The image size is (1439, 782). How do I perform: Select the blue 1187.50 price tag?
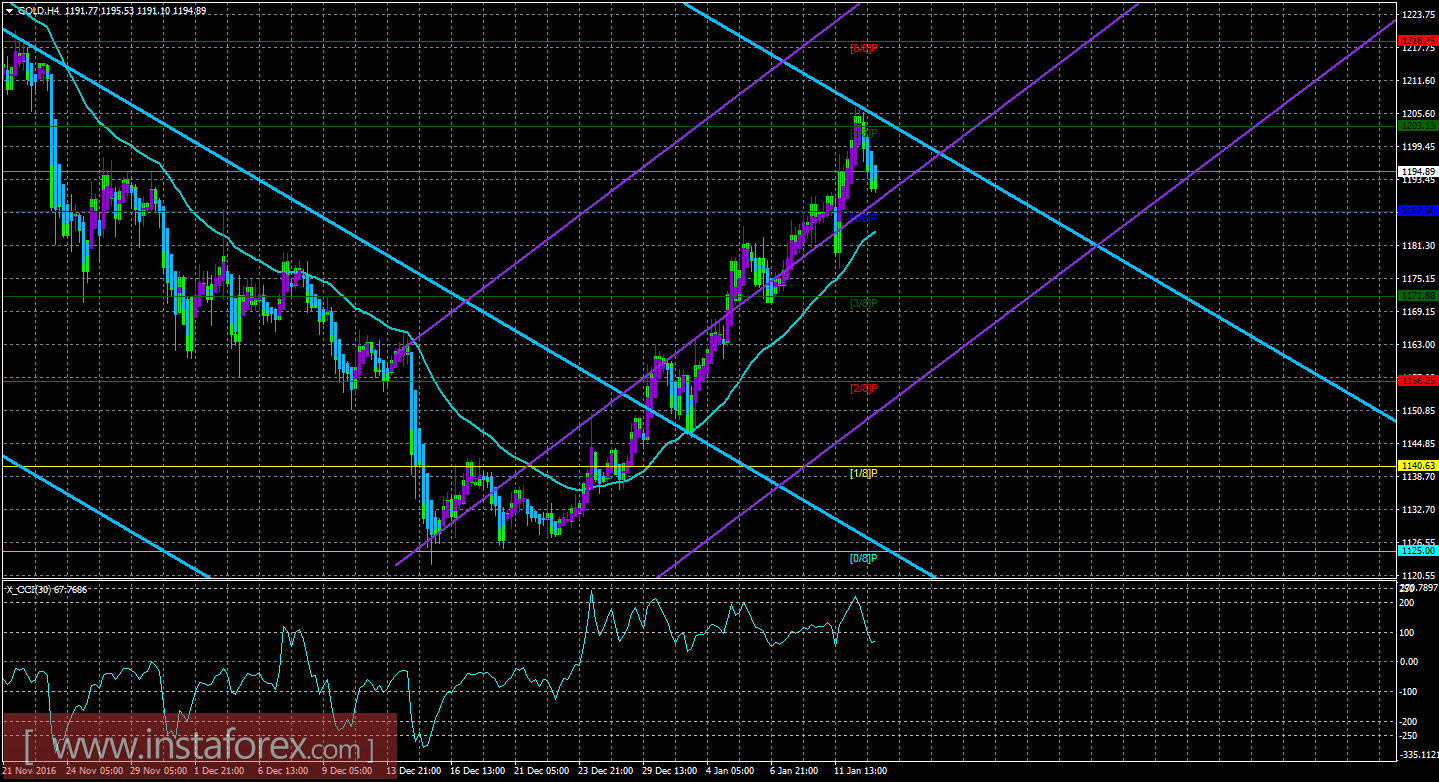[1418, 211]
